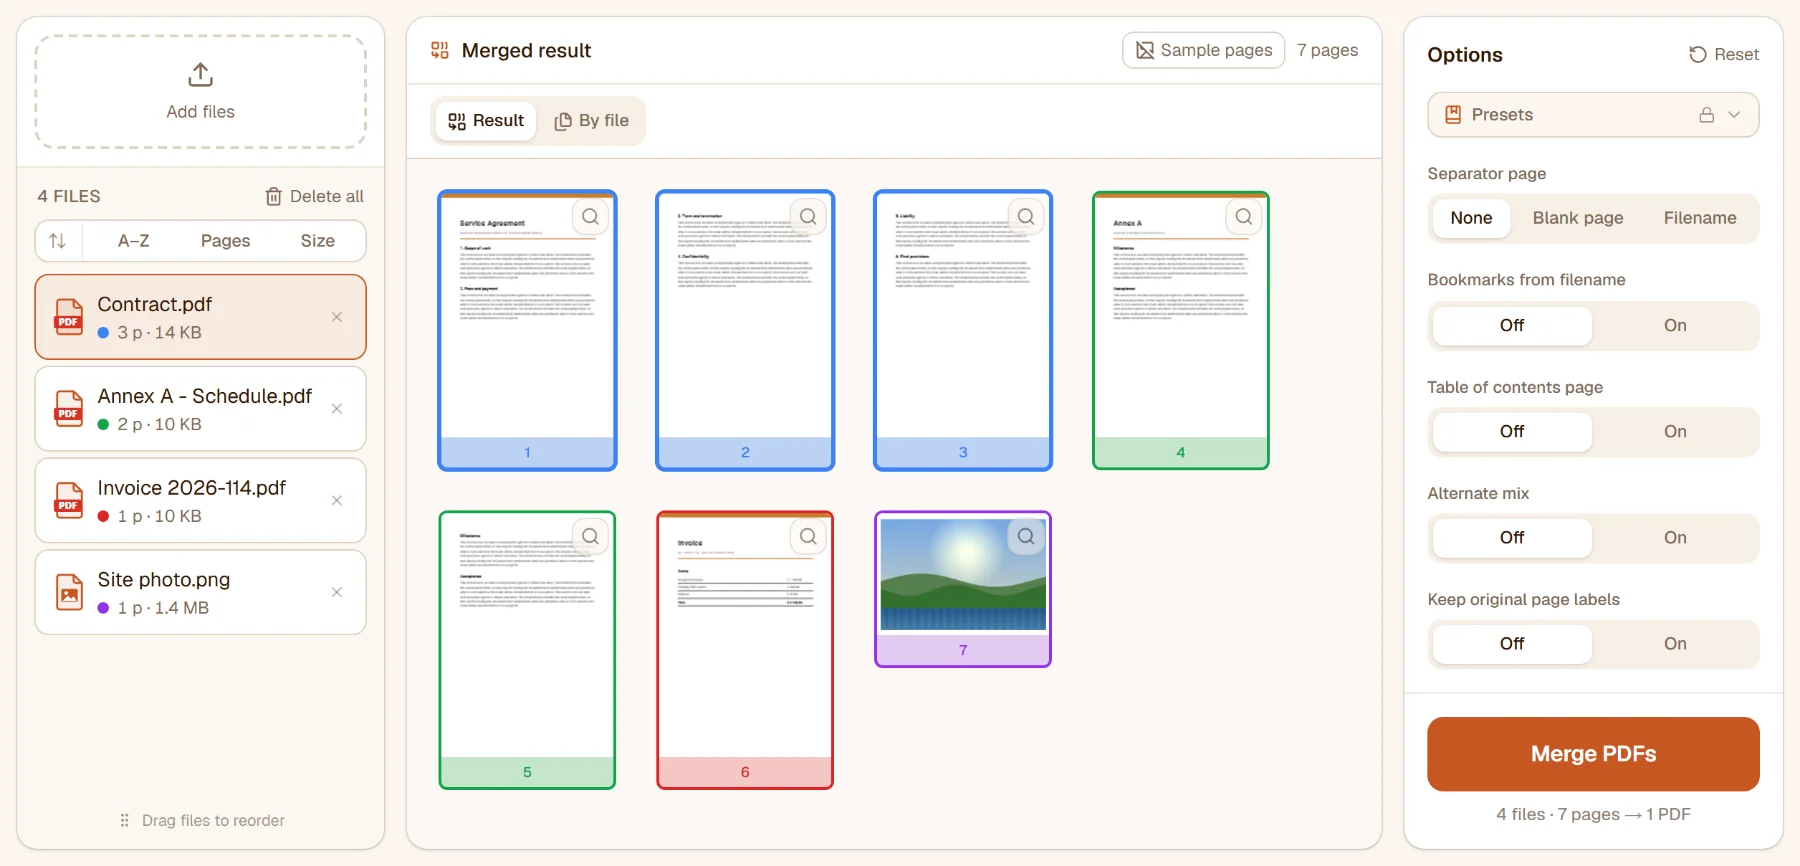
Task: Switch to the By file tab
Action: tap(592, 121)
